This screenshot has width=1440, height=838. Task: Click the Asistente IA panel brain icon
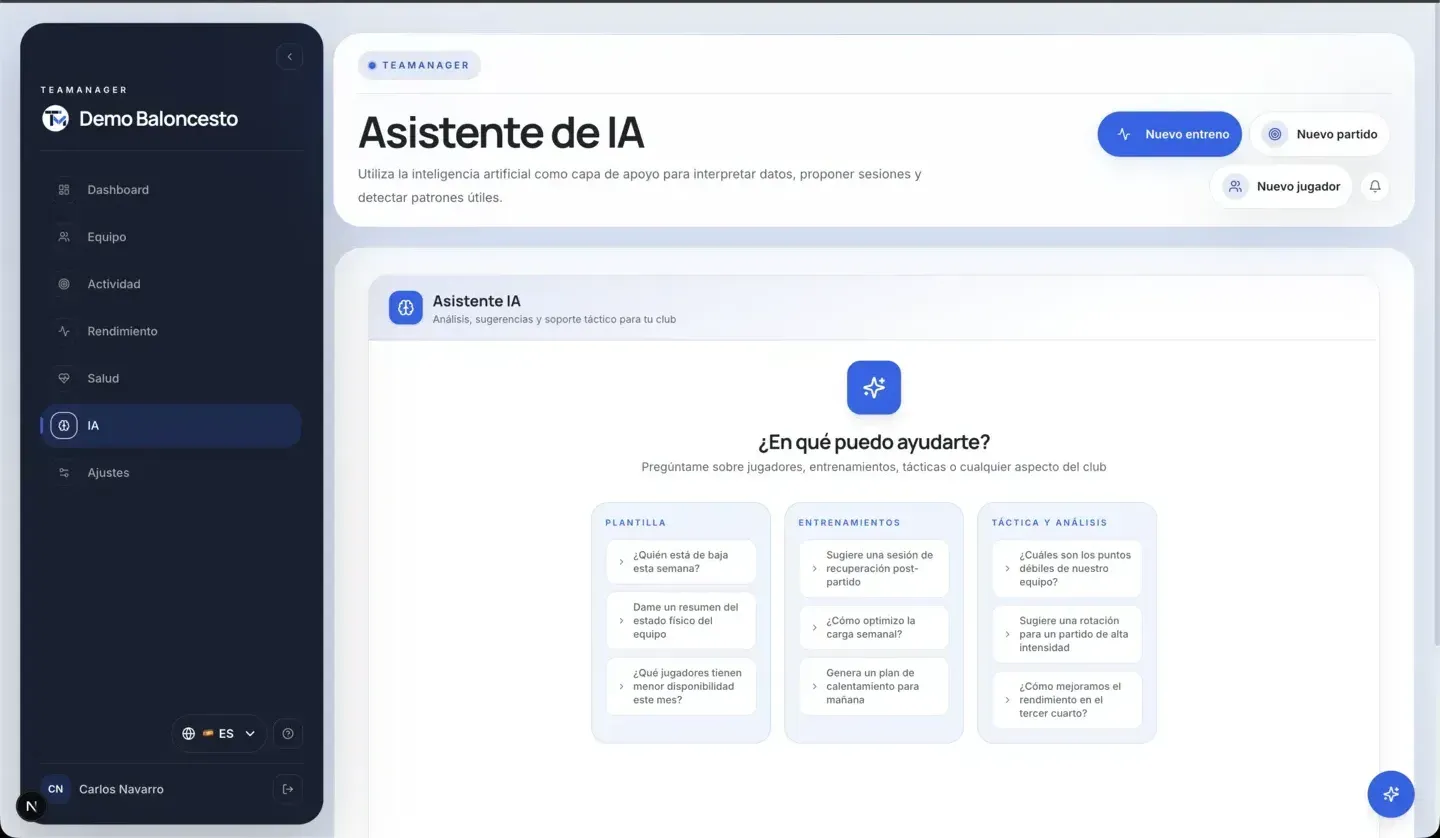pyautogui.click(x=406, y=308)
